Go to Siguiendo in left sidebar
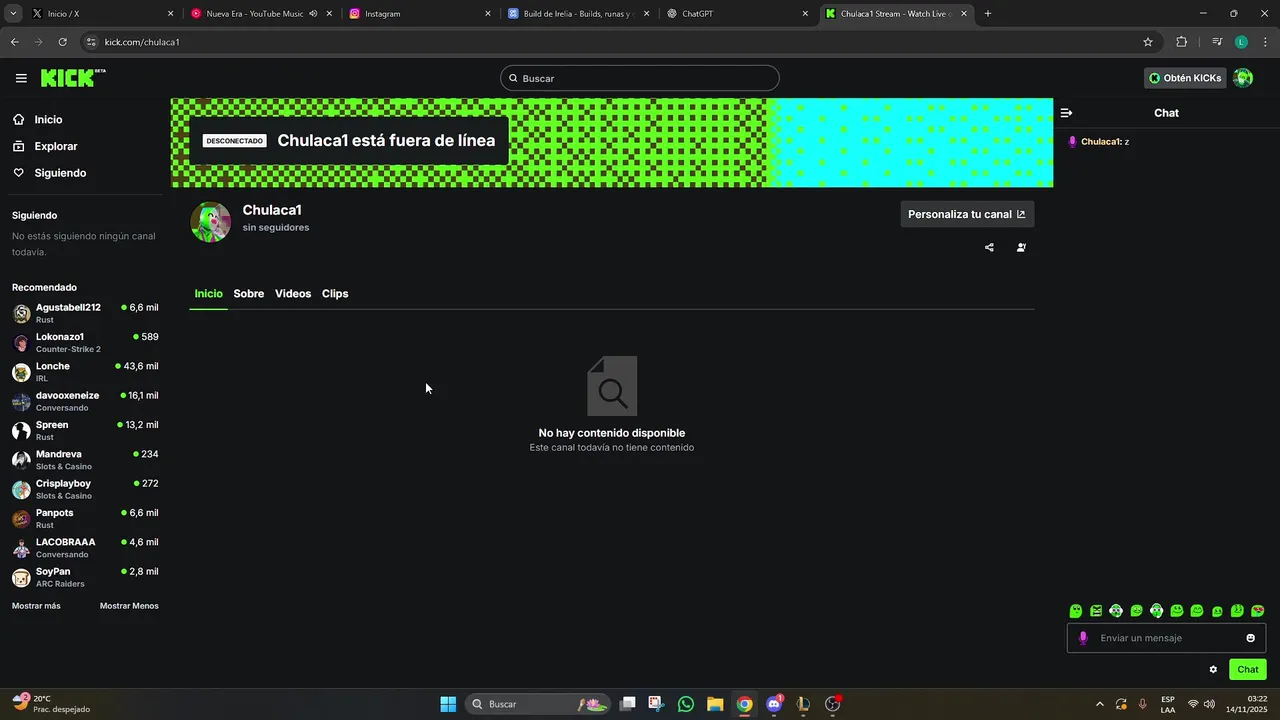This screenshot has height=720, width=1280. [x=49, y=173]
